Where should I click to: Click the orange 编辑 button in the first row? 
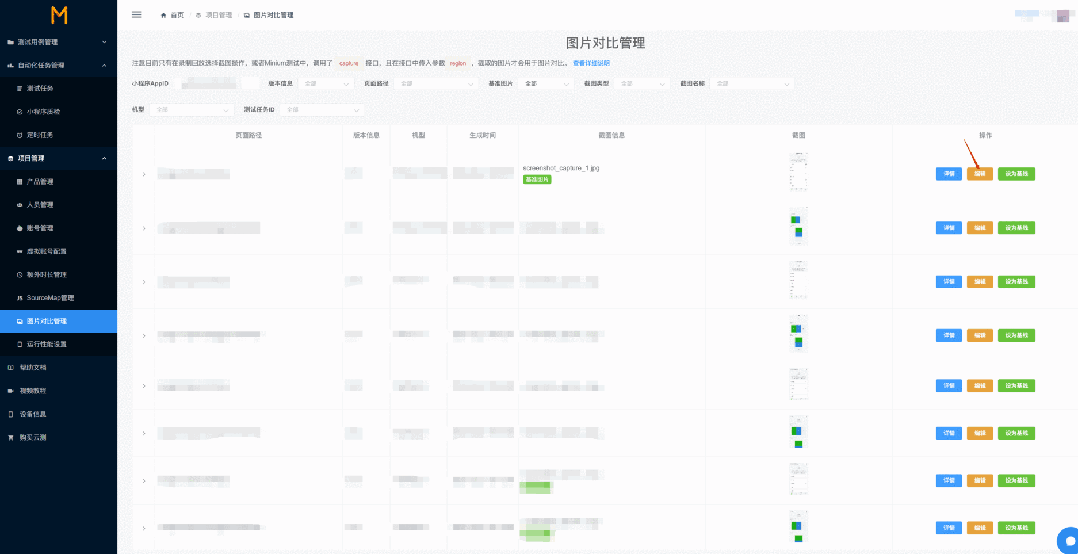click(980, 174)
